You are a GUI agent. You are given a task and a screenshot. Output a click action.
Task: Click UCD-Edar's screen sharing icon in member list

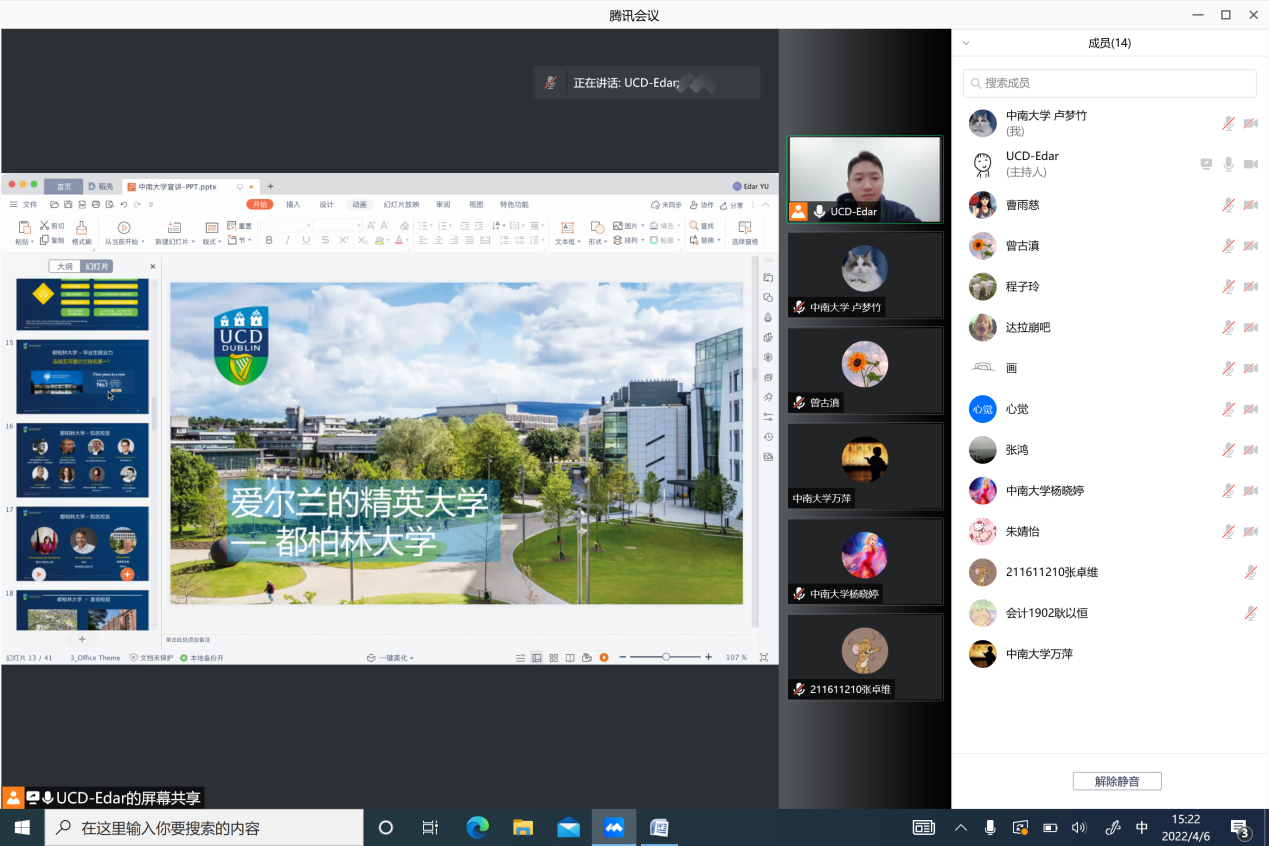1206,164
